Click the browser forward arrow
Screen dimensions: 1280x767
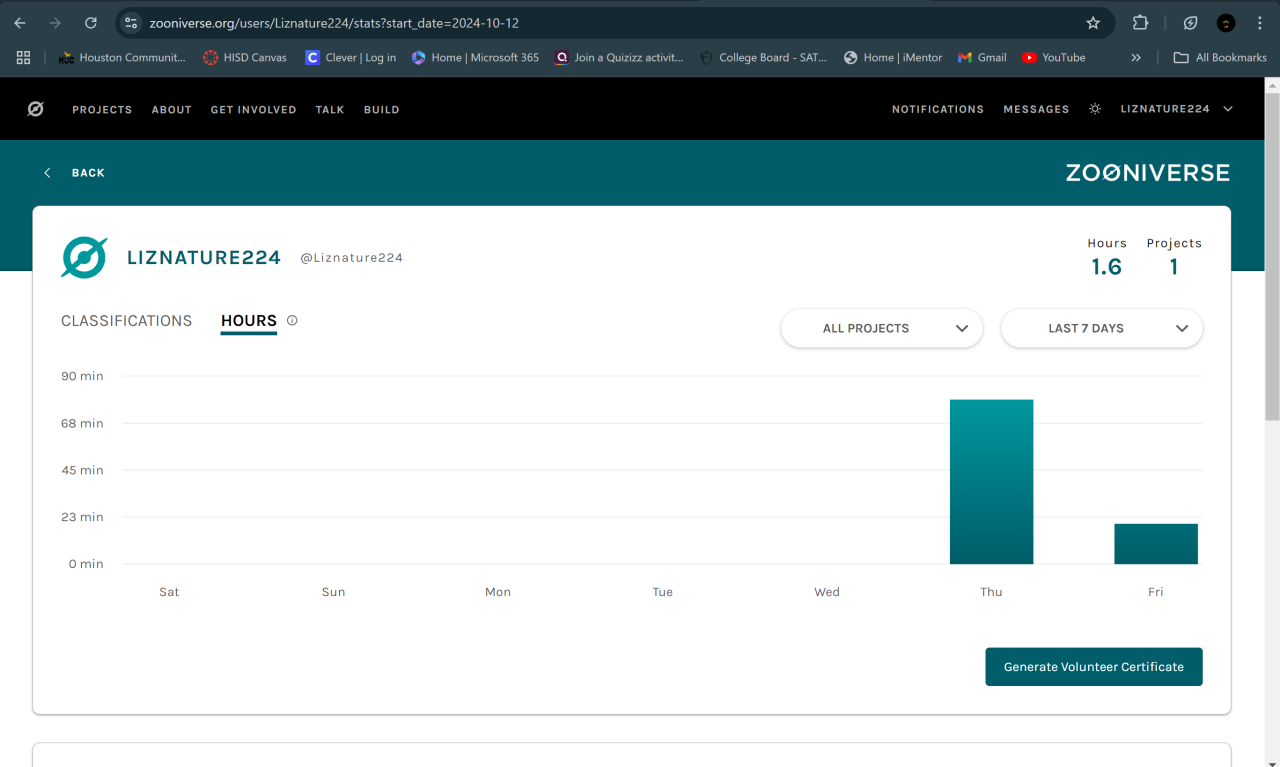point(55,23)
